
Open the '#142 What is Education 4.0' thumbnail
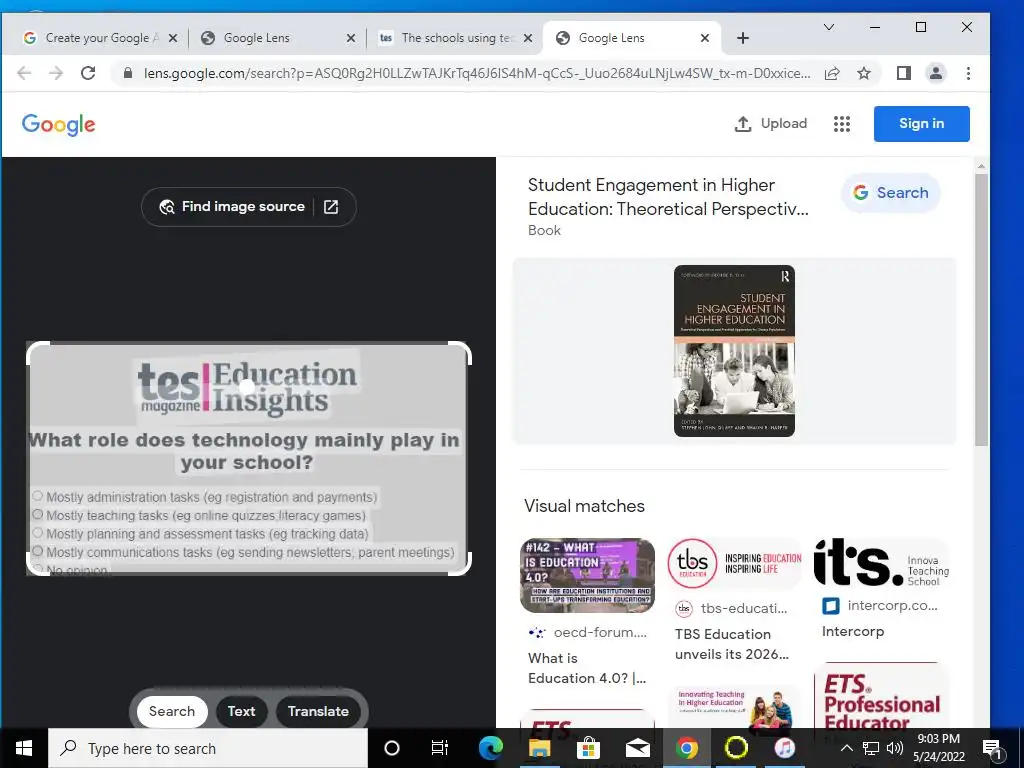click(587, 575)
